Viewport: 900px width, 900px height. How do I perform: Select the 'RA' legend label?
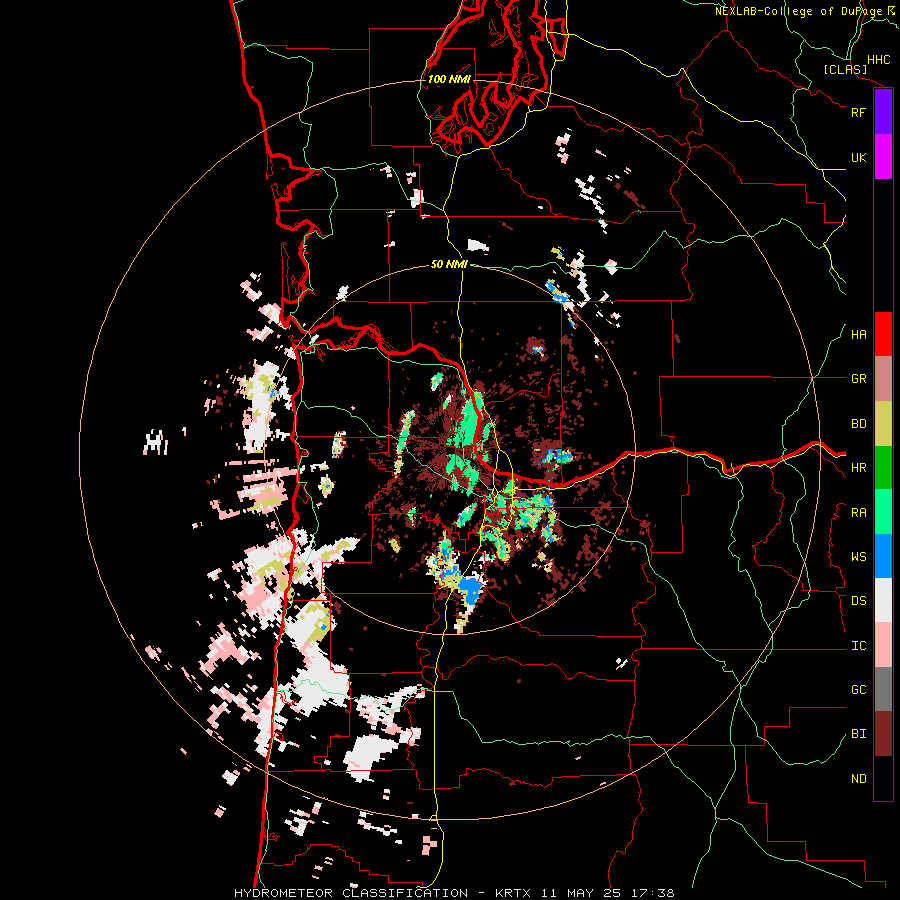[858, 513]
